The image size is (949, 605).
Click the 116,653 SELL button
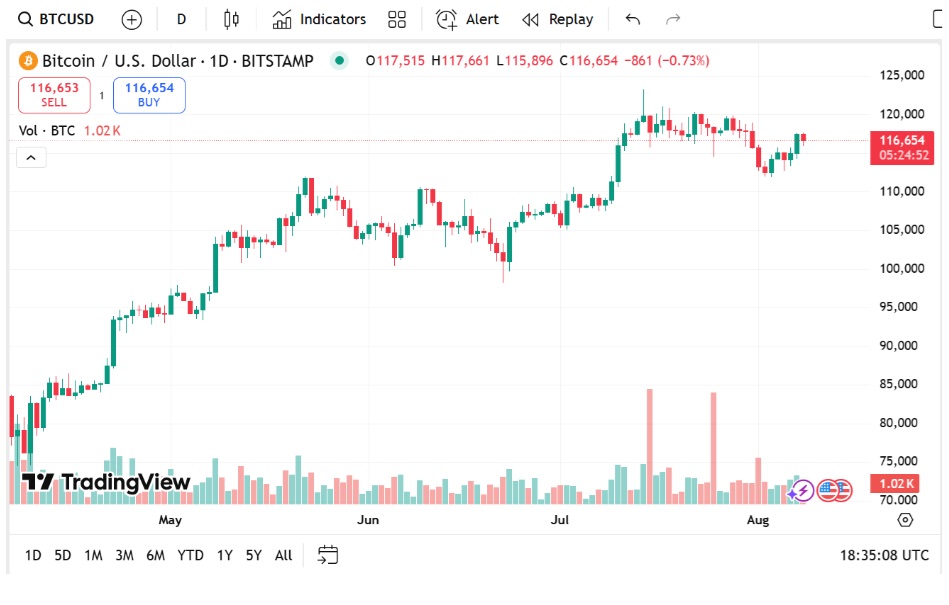(54, 94)
